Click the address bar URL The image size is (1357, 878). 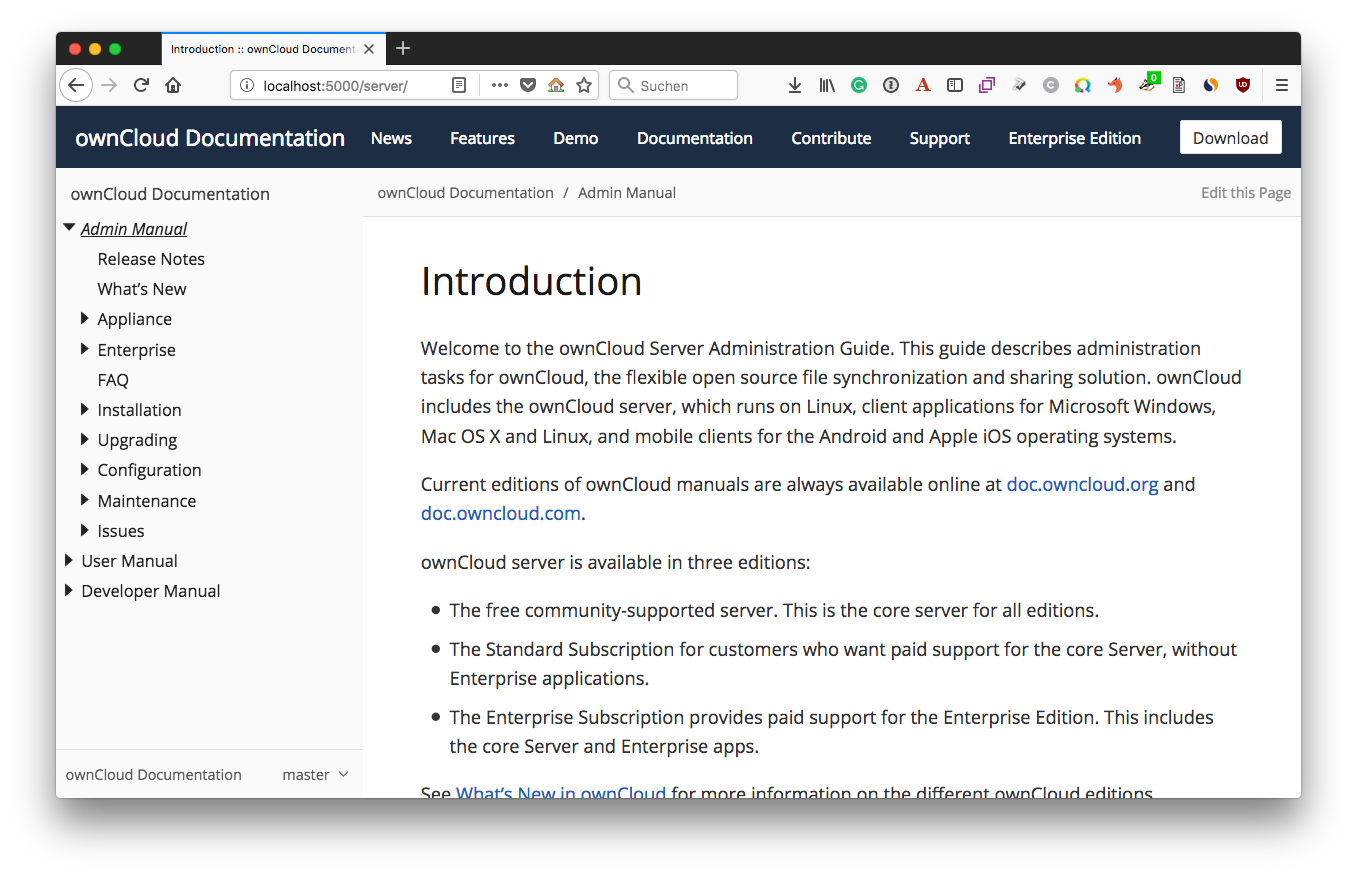pos(335,86)
